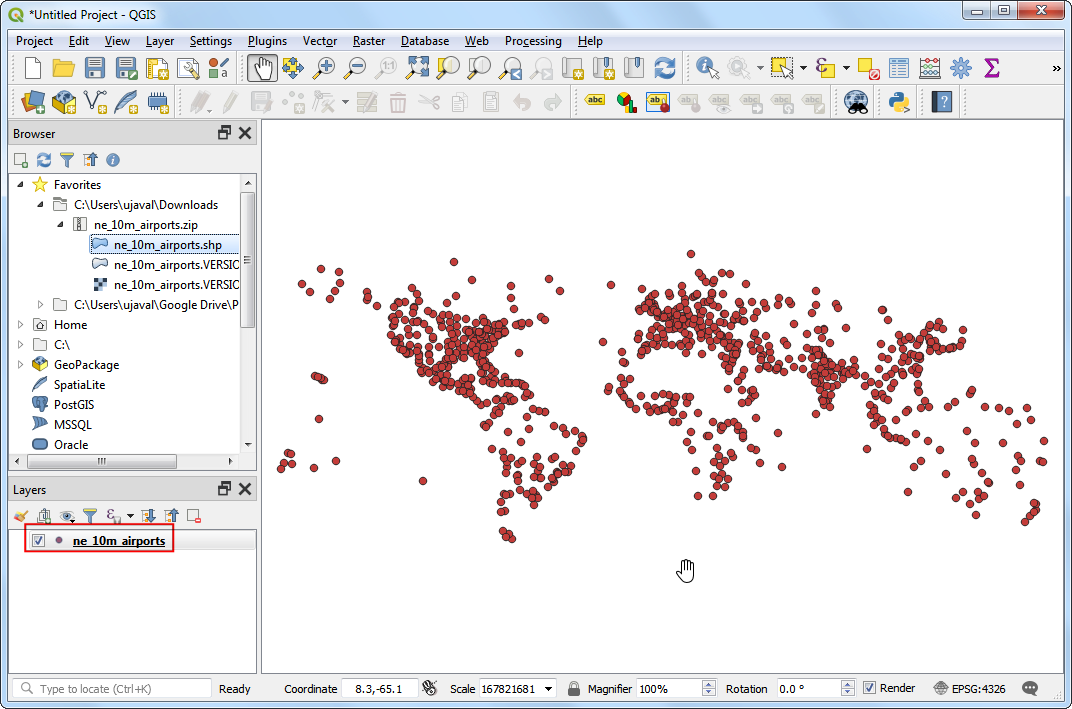Open the Statistical Summary sigma tool
The image size is (1072, 709).
pos(991,68)
